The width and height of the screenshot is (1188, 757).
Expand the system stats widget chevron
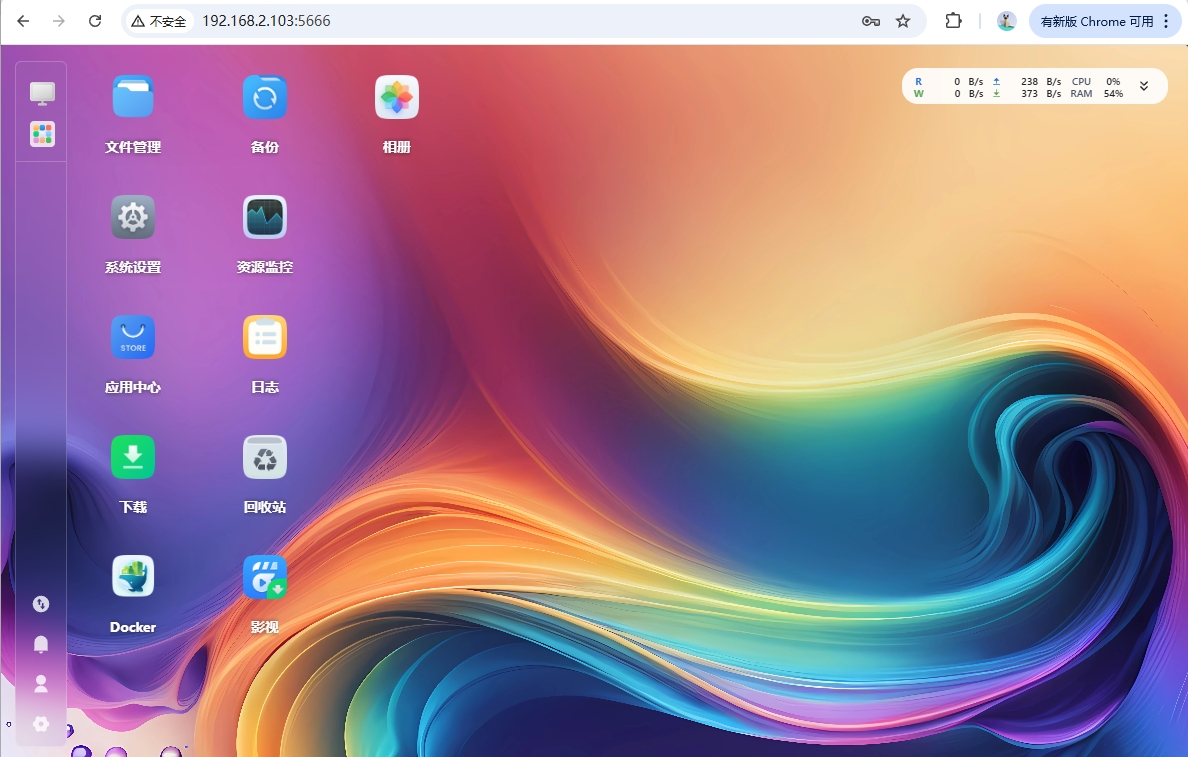point(1144,87)
